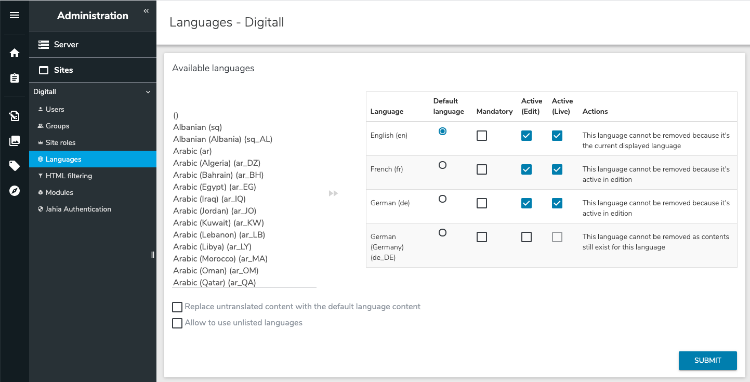Select Arabic (Kuwait) (ar_KW)

point(218,223)
